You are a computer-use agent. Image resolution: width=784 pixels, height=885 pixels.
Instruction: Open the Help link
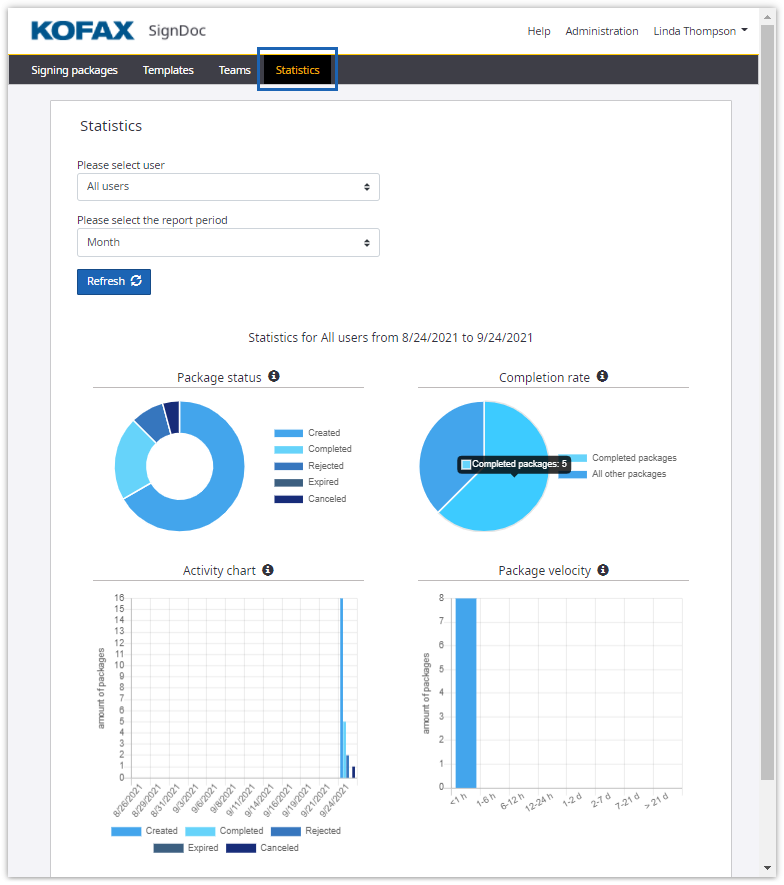pyautogui.click(x=539, y=31)
